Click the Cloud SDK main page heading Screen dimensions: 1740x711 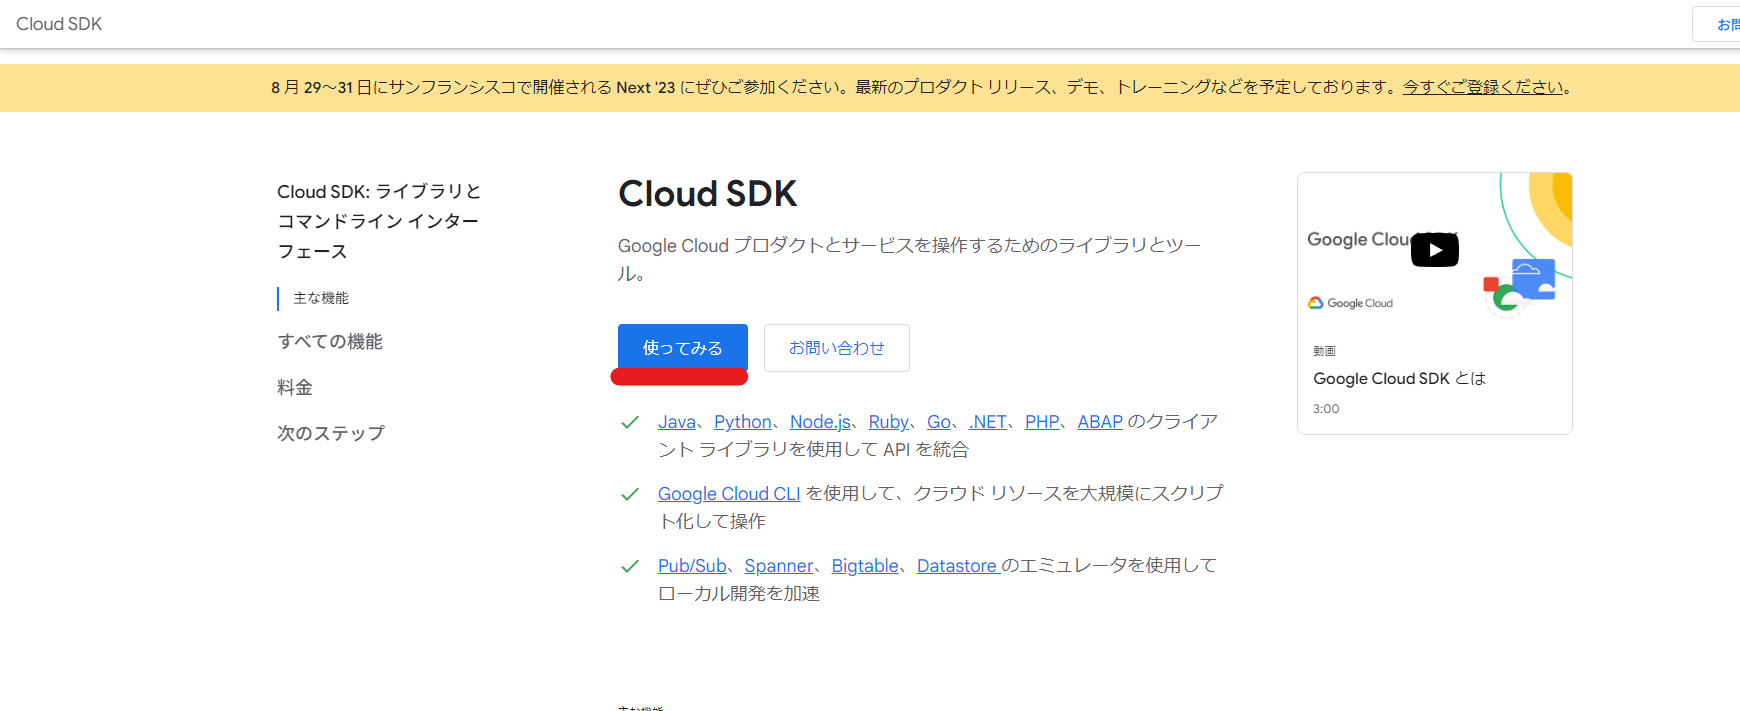708,194
